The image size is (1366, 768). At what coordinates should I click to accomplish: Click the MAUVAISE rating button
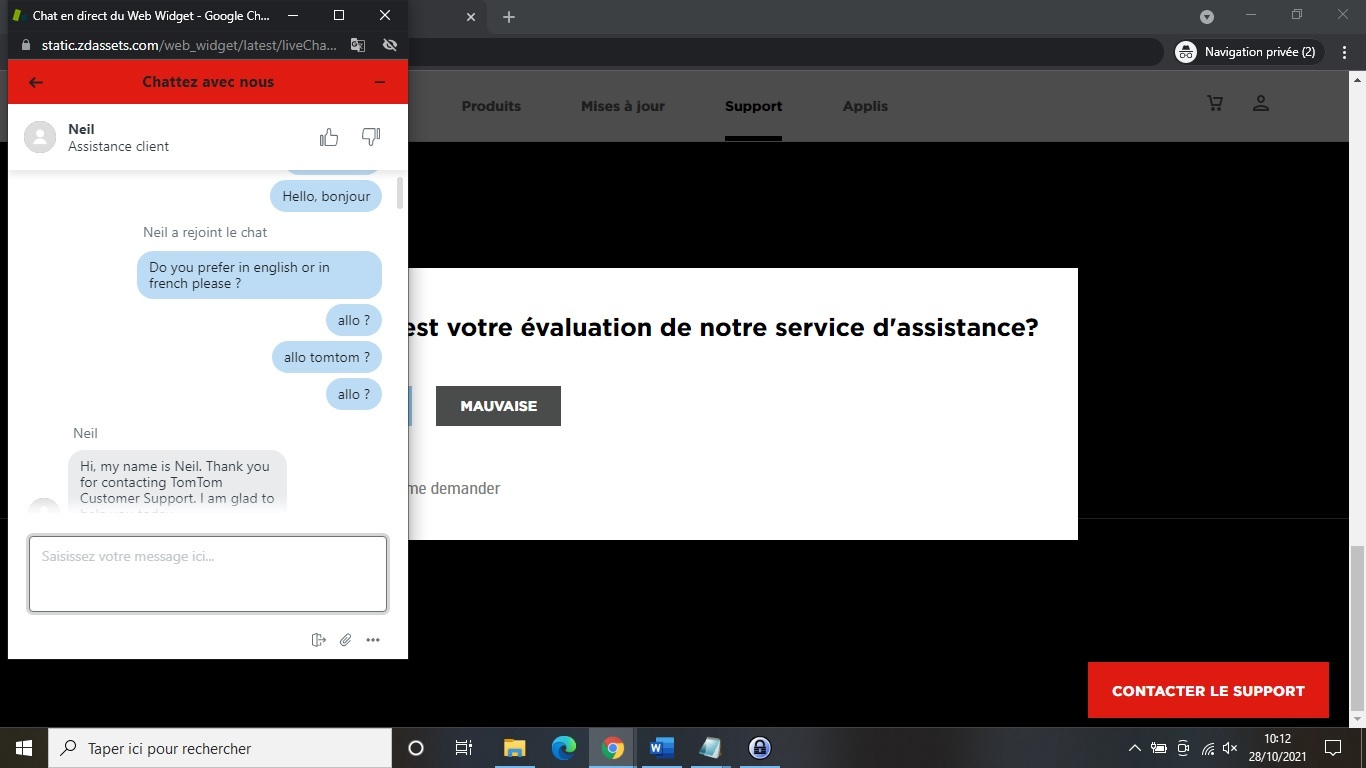(498, 406)
